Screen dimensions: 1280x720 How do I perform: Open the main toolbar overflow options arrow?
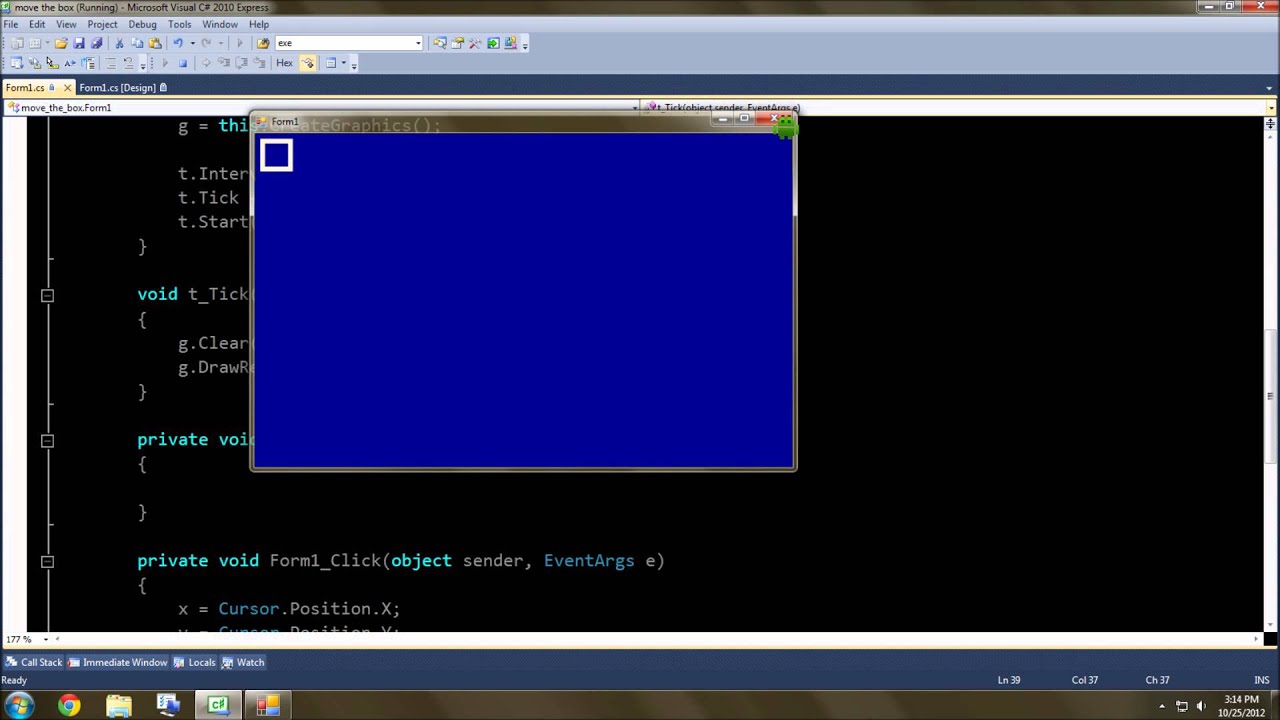tap(525, 44)
